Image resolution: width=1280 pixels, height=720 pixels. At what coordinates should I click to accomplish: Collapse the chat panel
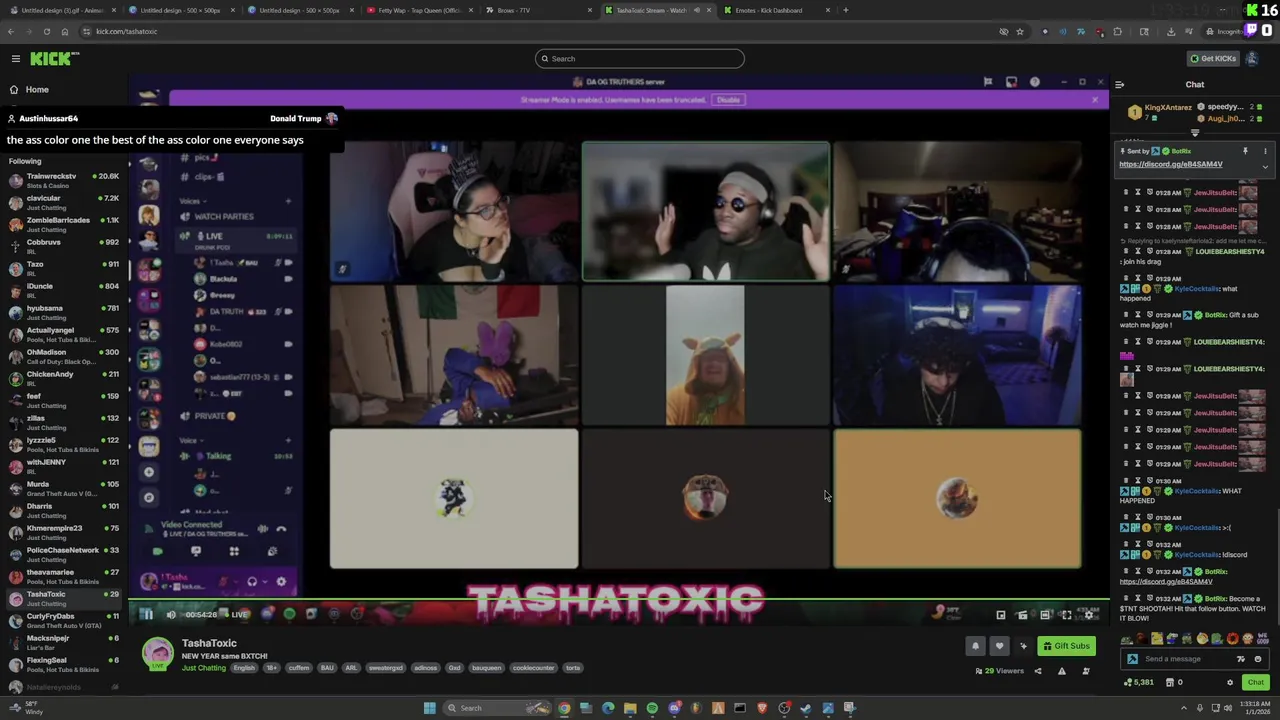pyautogui.click(x=1120, y=85)
